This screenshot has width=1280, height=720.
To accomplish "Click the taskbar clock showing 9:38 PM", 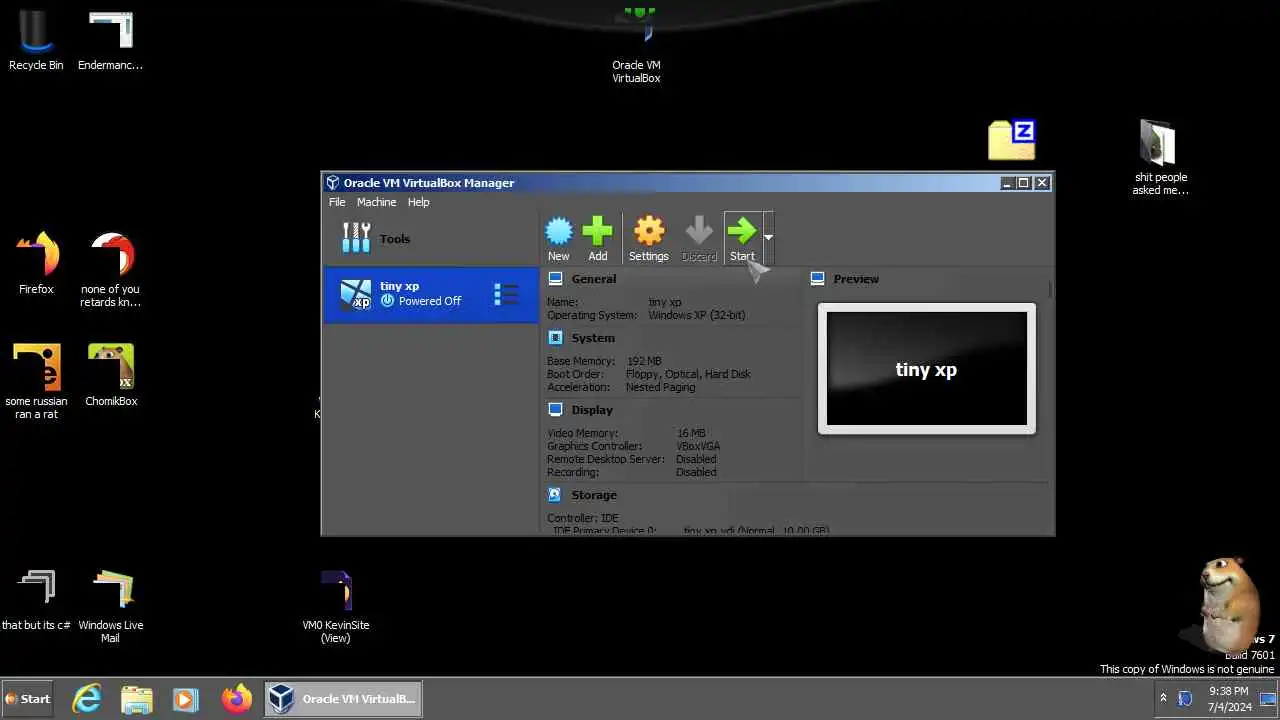I will [x=1229, y=698].
